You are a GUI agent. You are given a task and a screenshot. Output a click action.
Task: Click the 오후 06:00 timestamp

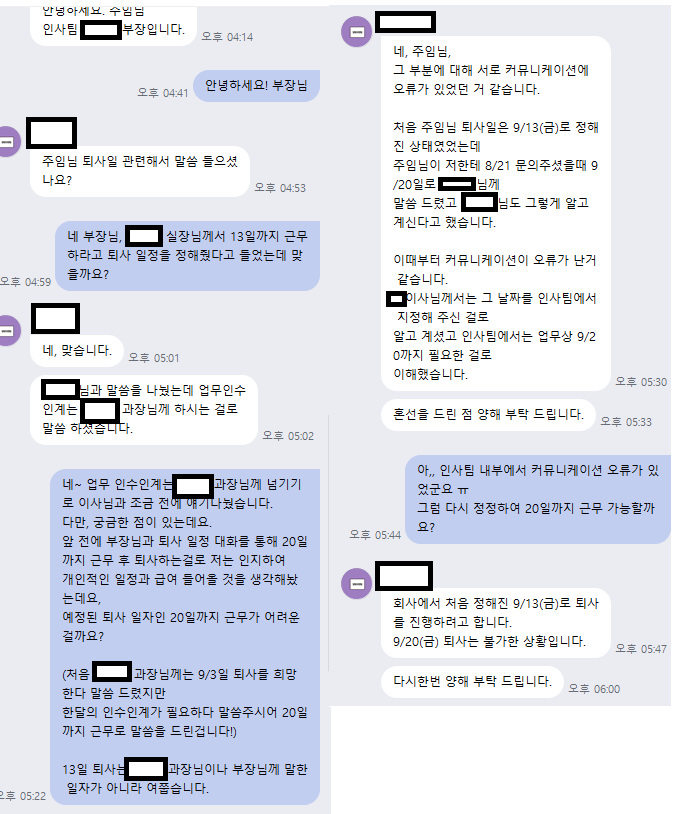594,689
